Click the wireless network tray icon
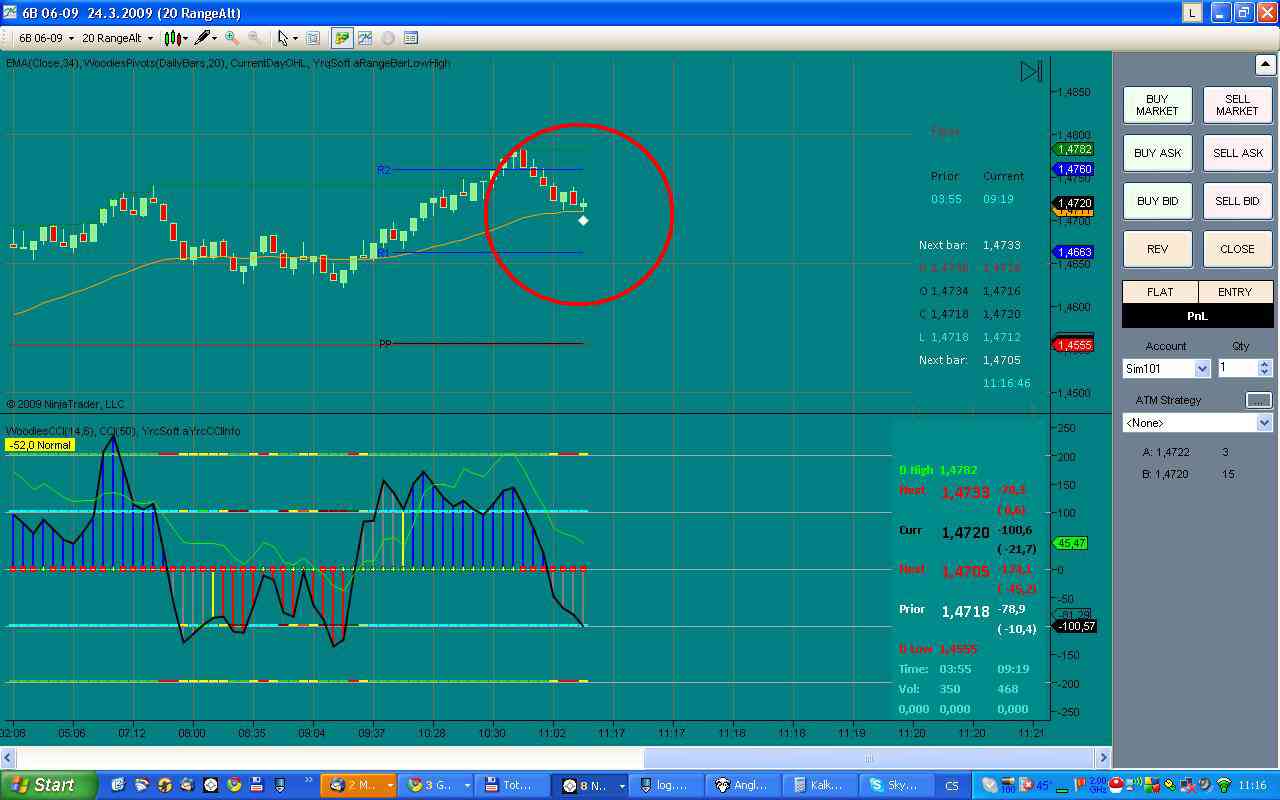The width and height of the screenshot is (1280, 800). point(1224,785)
